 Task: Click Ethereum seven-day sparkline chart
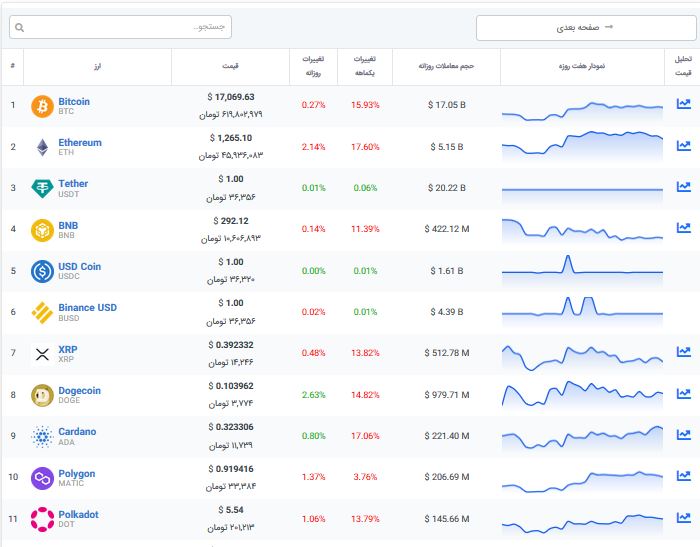click(582, 145)
